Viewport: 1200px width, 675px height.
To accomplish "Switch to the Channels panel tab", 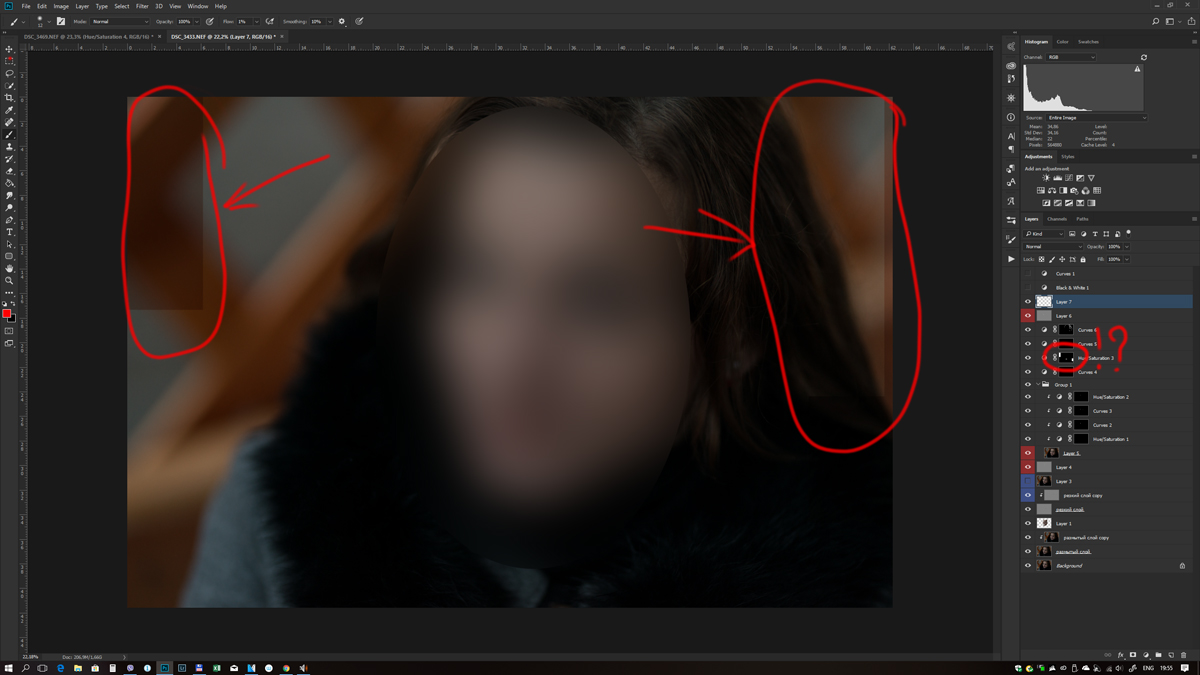I will [1057, 219].
